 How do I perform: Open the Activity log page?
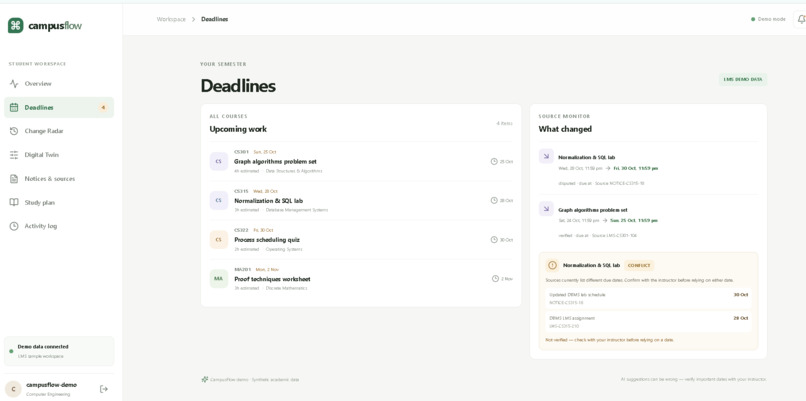pyautogui.click(x=59, y=226)
